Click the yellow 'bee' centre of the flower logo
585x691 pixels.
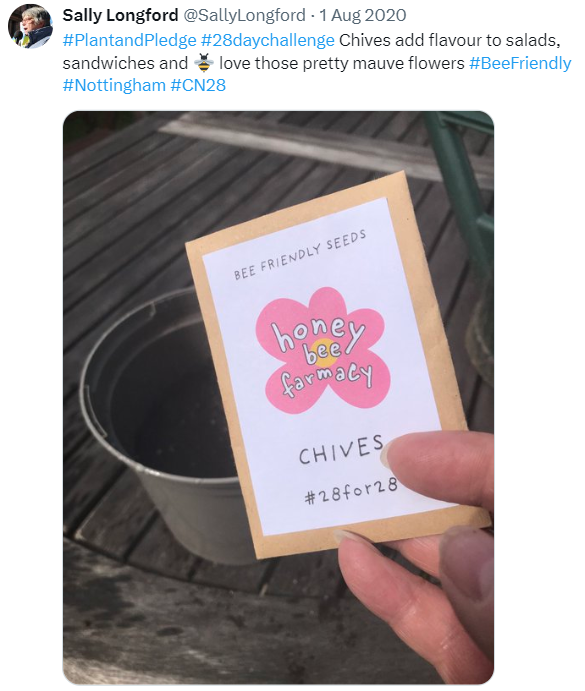pyautogui.click(x=324, y=352)
